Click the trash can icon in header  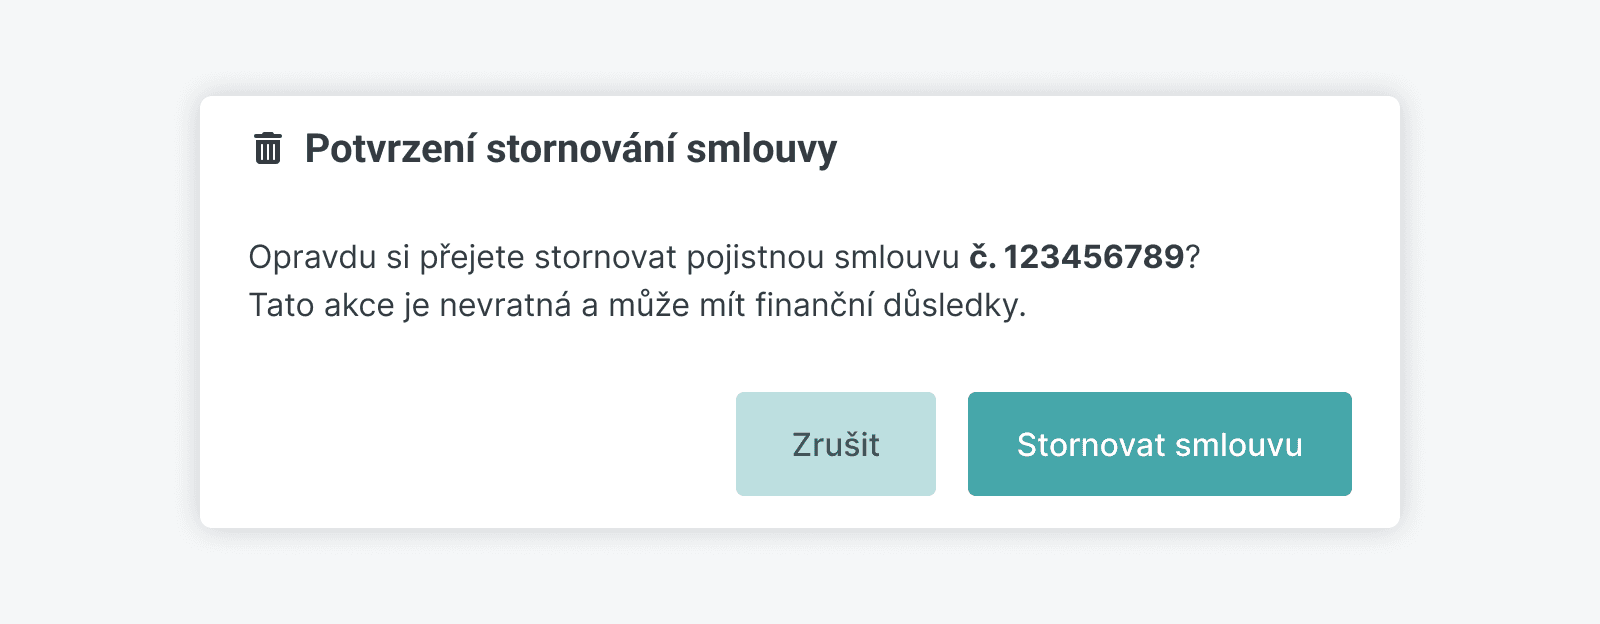268,148
